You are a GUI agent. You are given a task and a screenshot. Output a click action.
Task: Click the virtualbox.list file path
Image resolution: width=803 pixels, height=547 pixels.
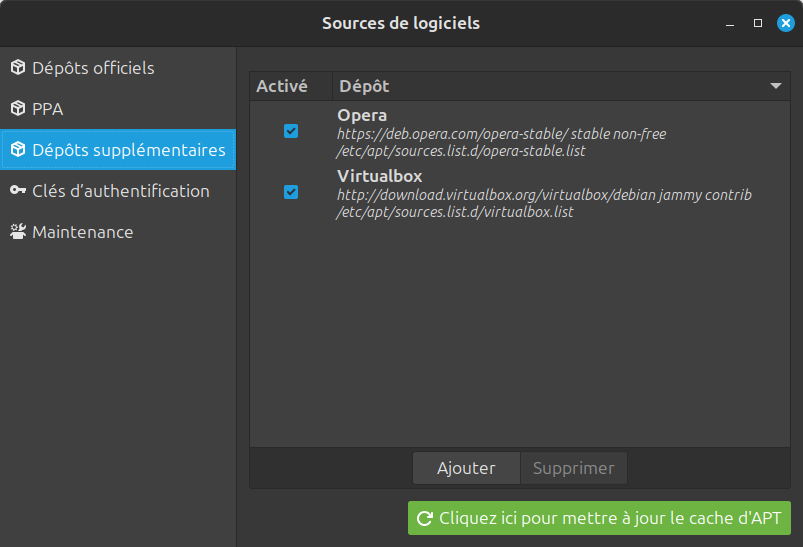click(455, 212)
